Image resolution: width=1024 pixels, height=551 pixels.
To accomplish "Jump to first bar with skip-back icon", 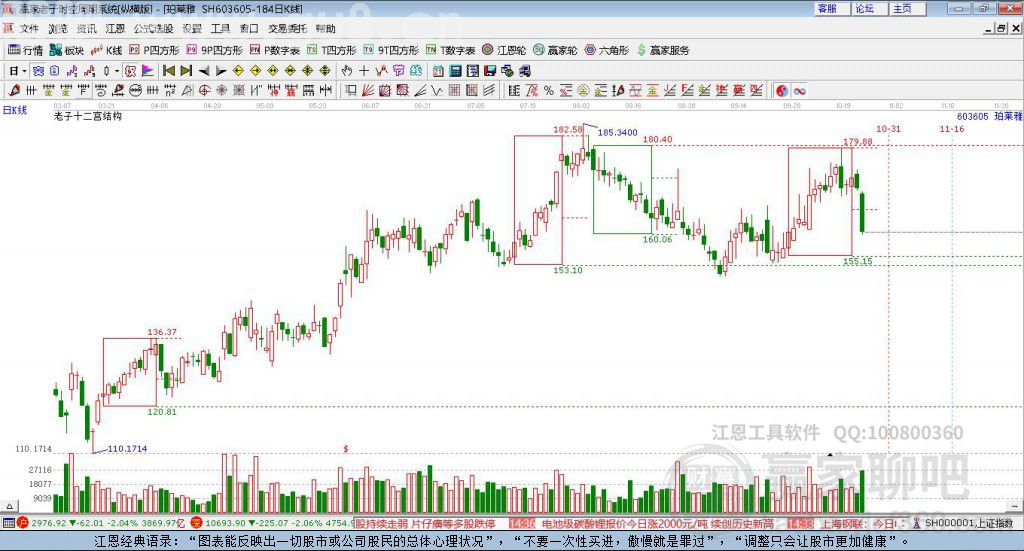I will [x=168, y=71].
